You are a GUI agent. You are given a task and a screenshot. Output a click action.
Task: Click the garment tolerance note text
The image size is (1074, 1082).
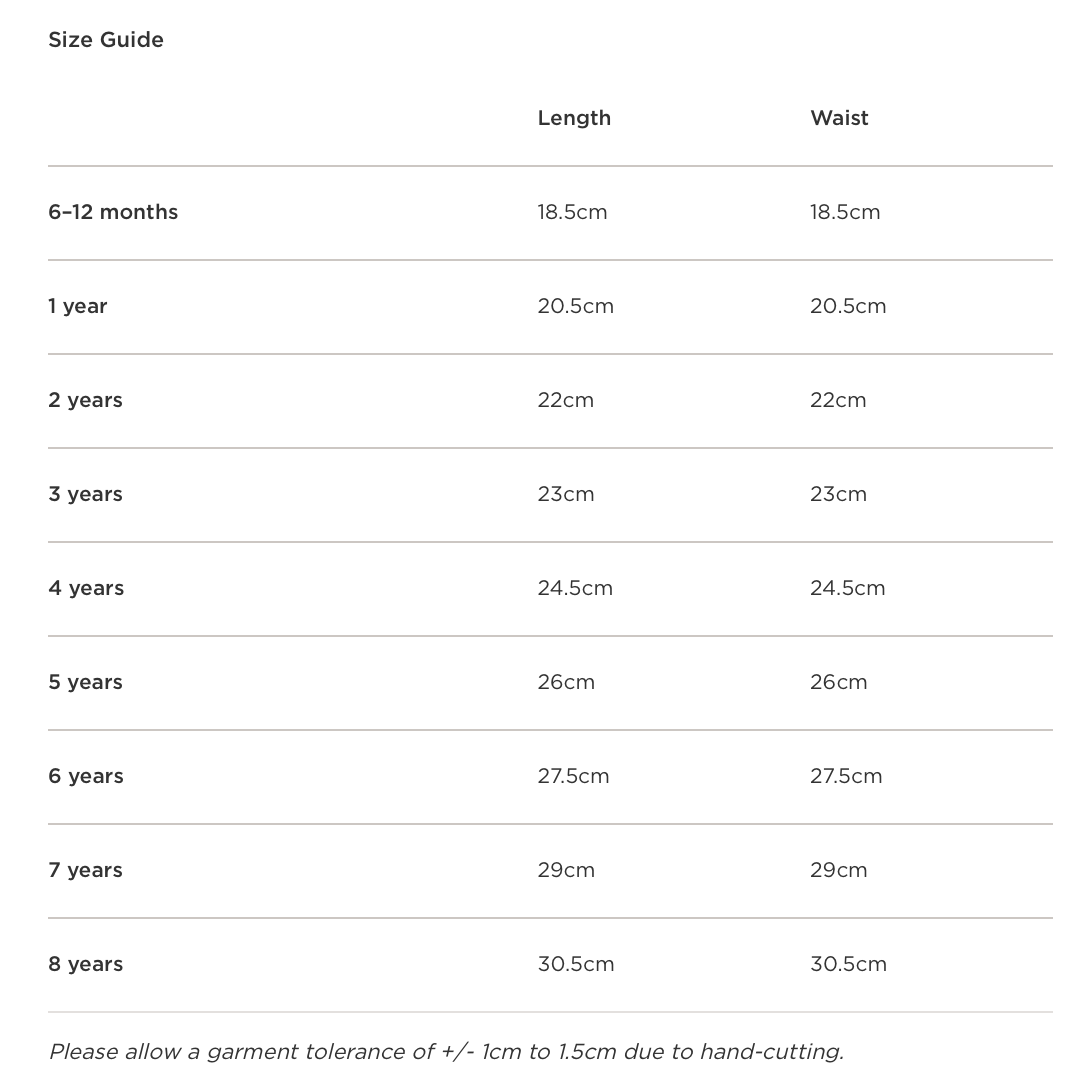click(446, 1052)
